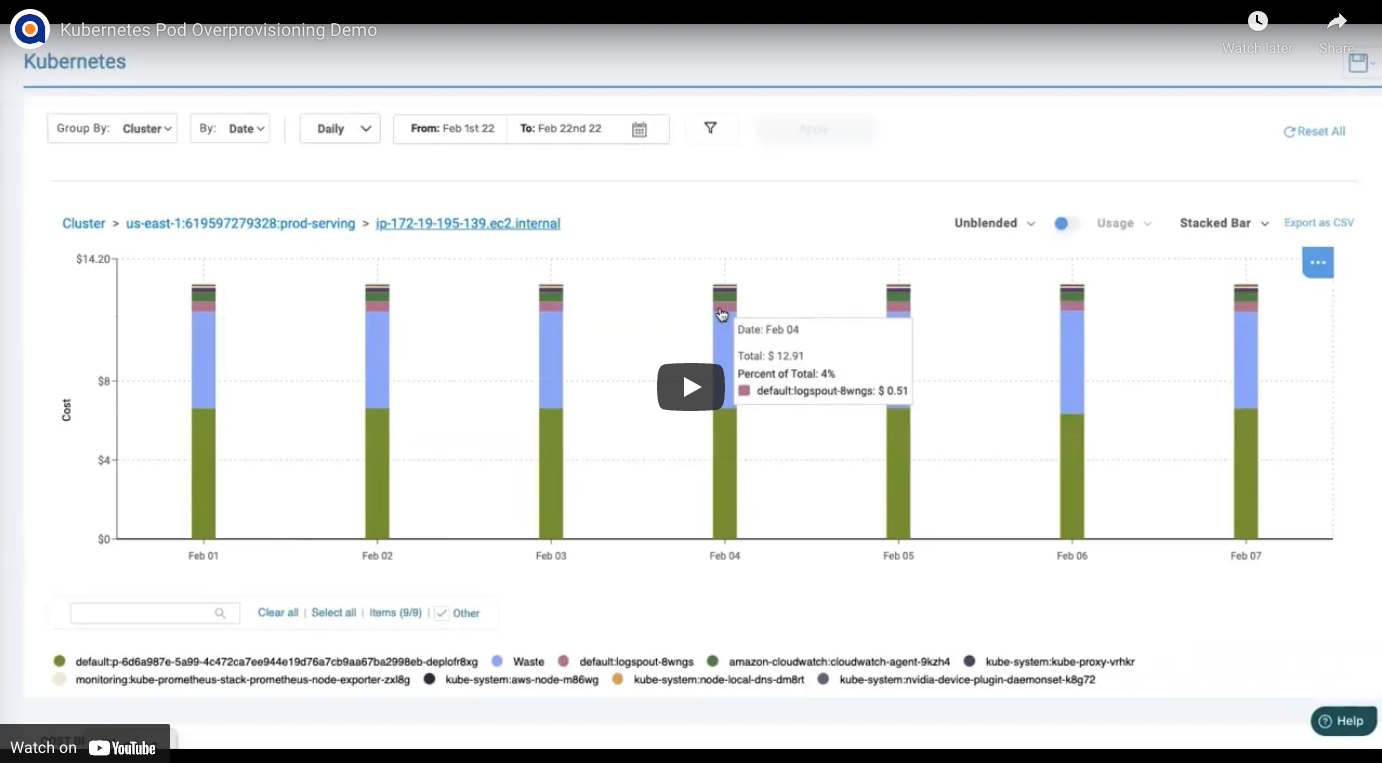Toggle kube-system:nvidia-device-plugin-daemonset-k8g72 legend item

pyautogui.click(x=956, y=680)
